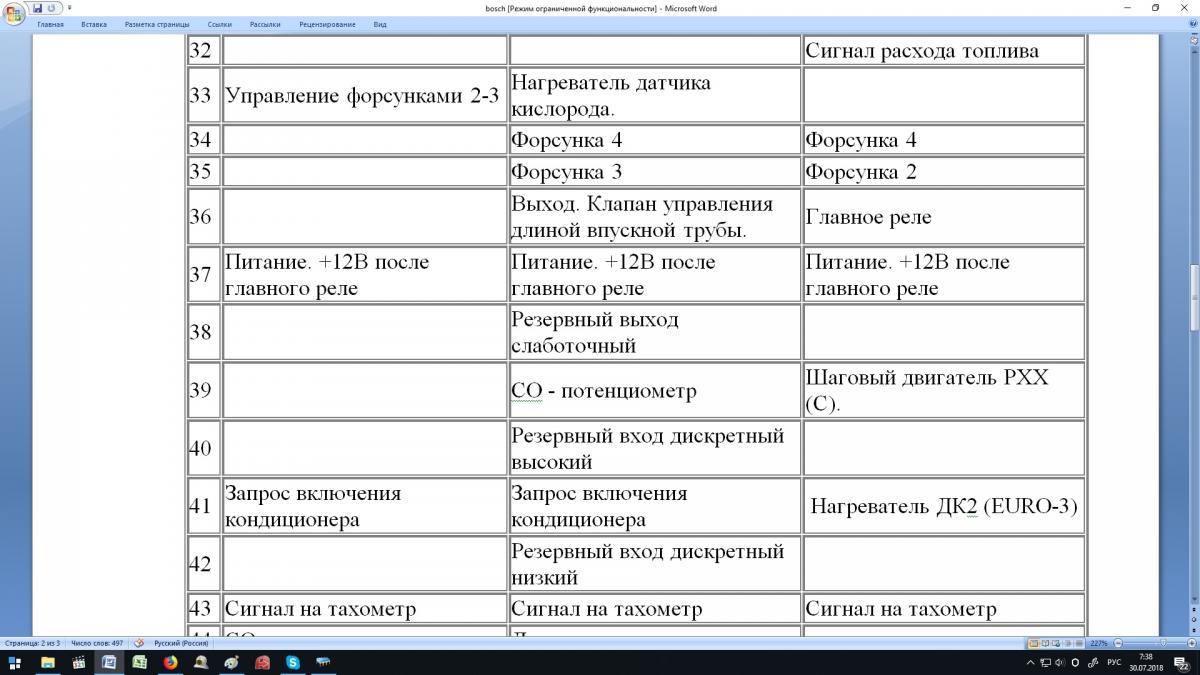Select the Разметка страницы tab
The width and height of the screenshot is (1200, 675).
pos(157,24)
